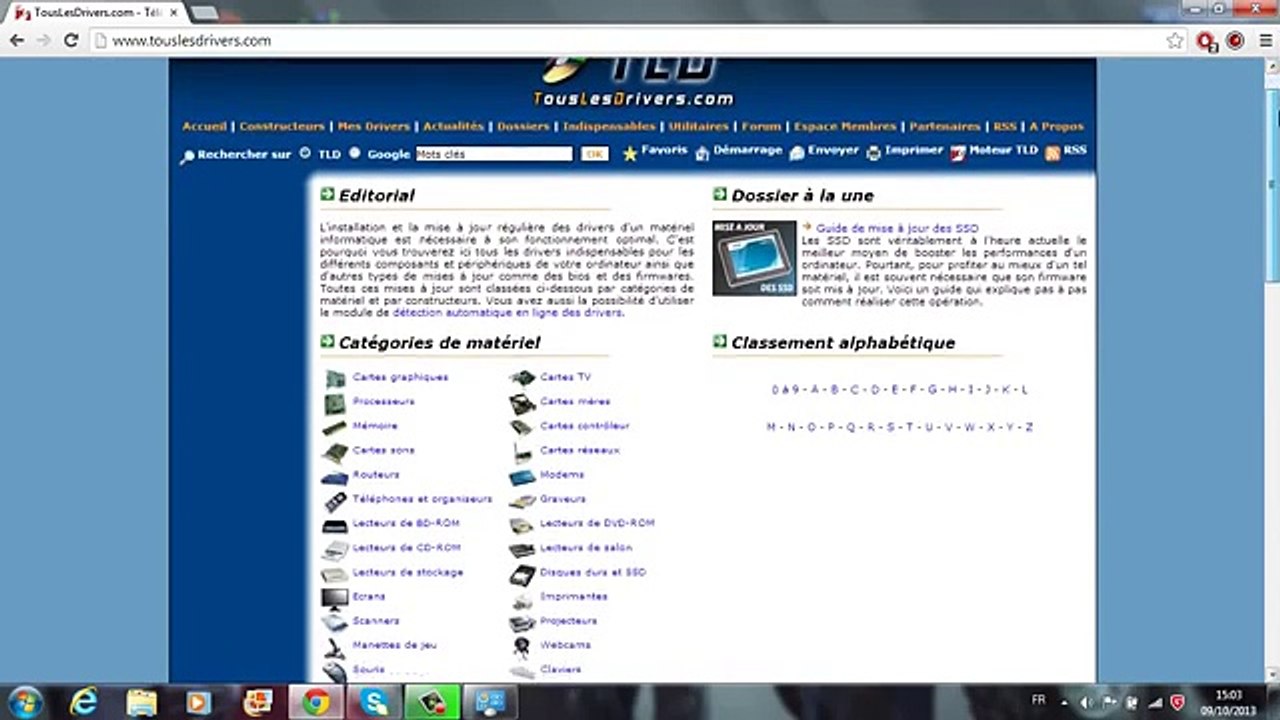Click the Imprimer printer icon in toolbar
This screenshot has height=720, width=1280.
click(873, 153)
